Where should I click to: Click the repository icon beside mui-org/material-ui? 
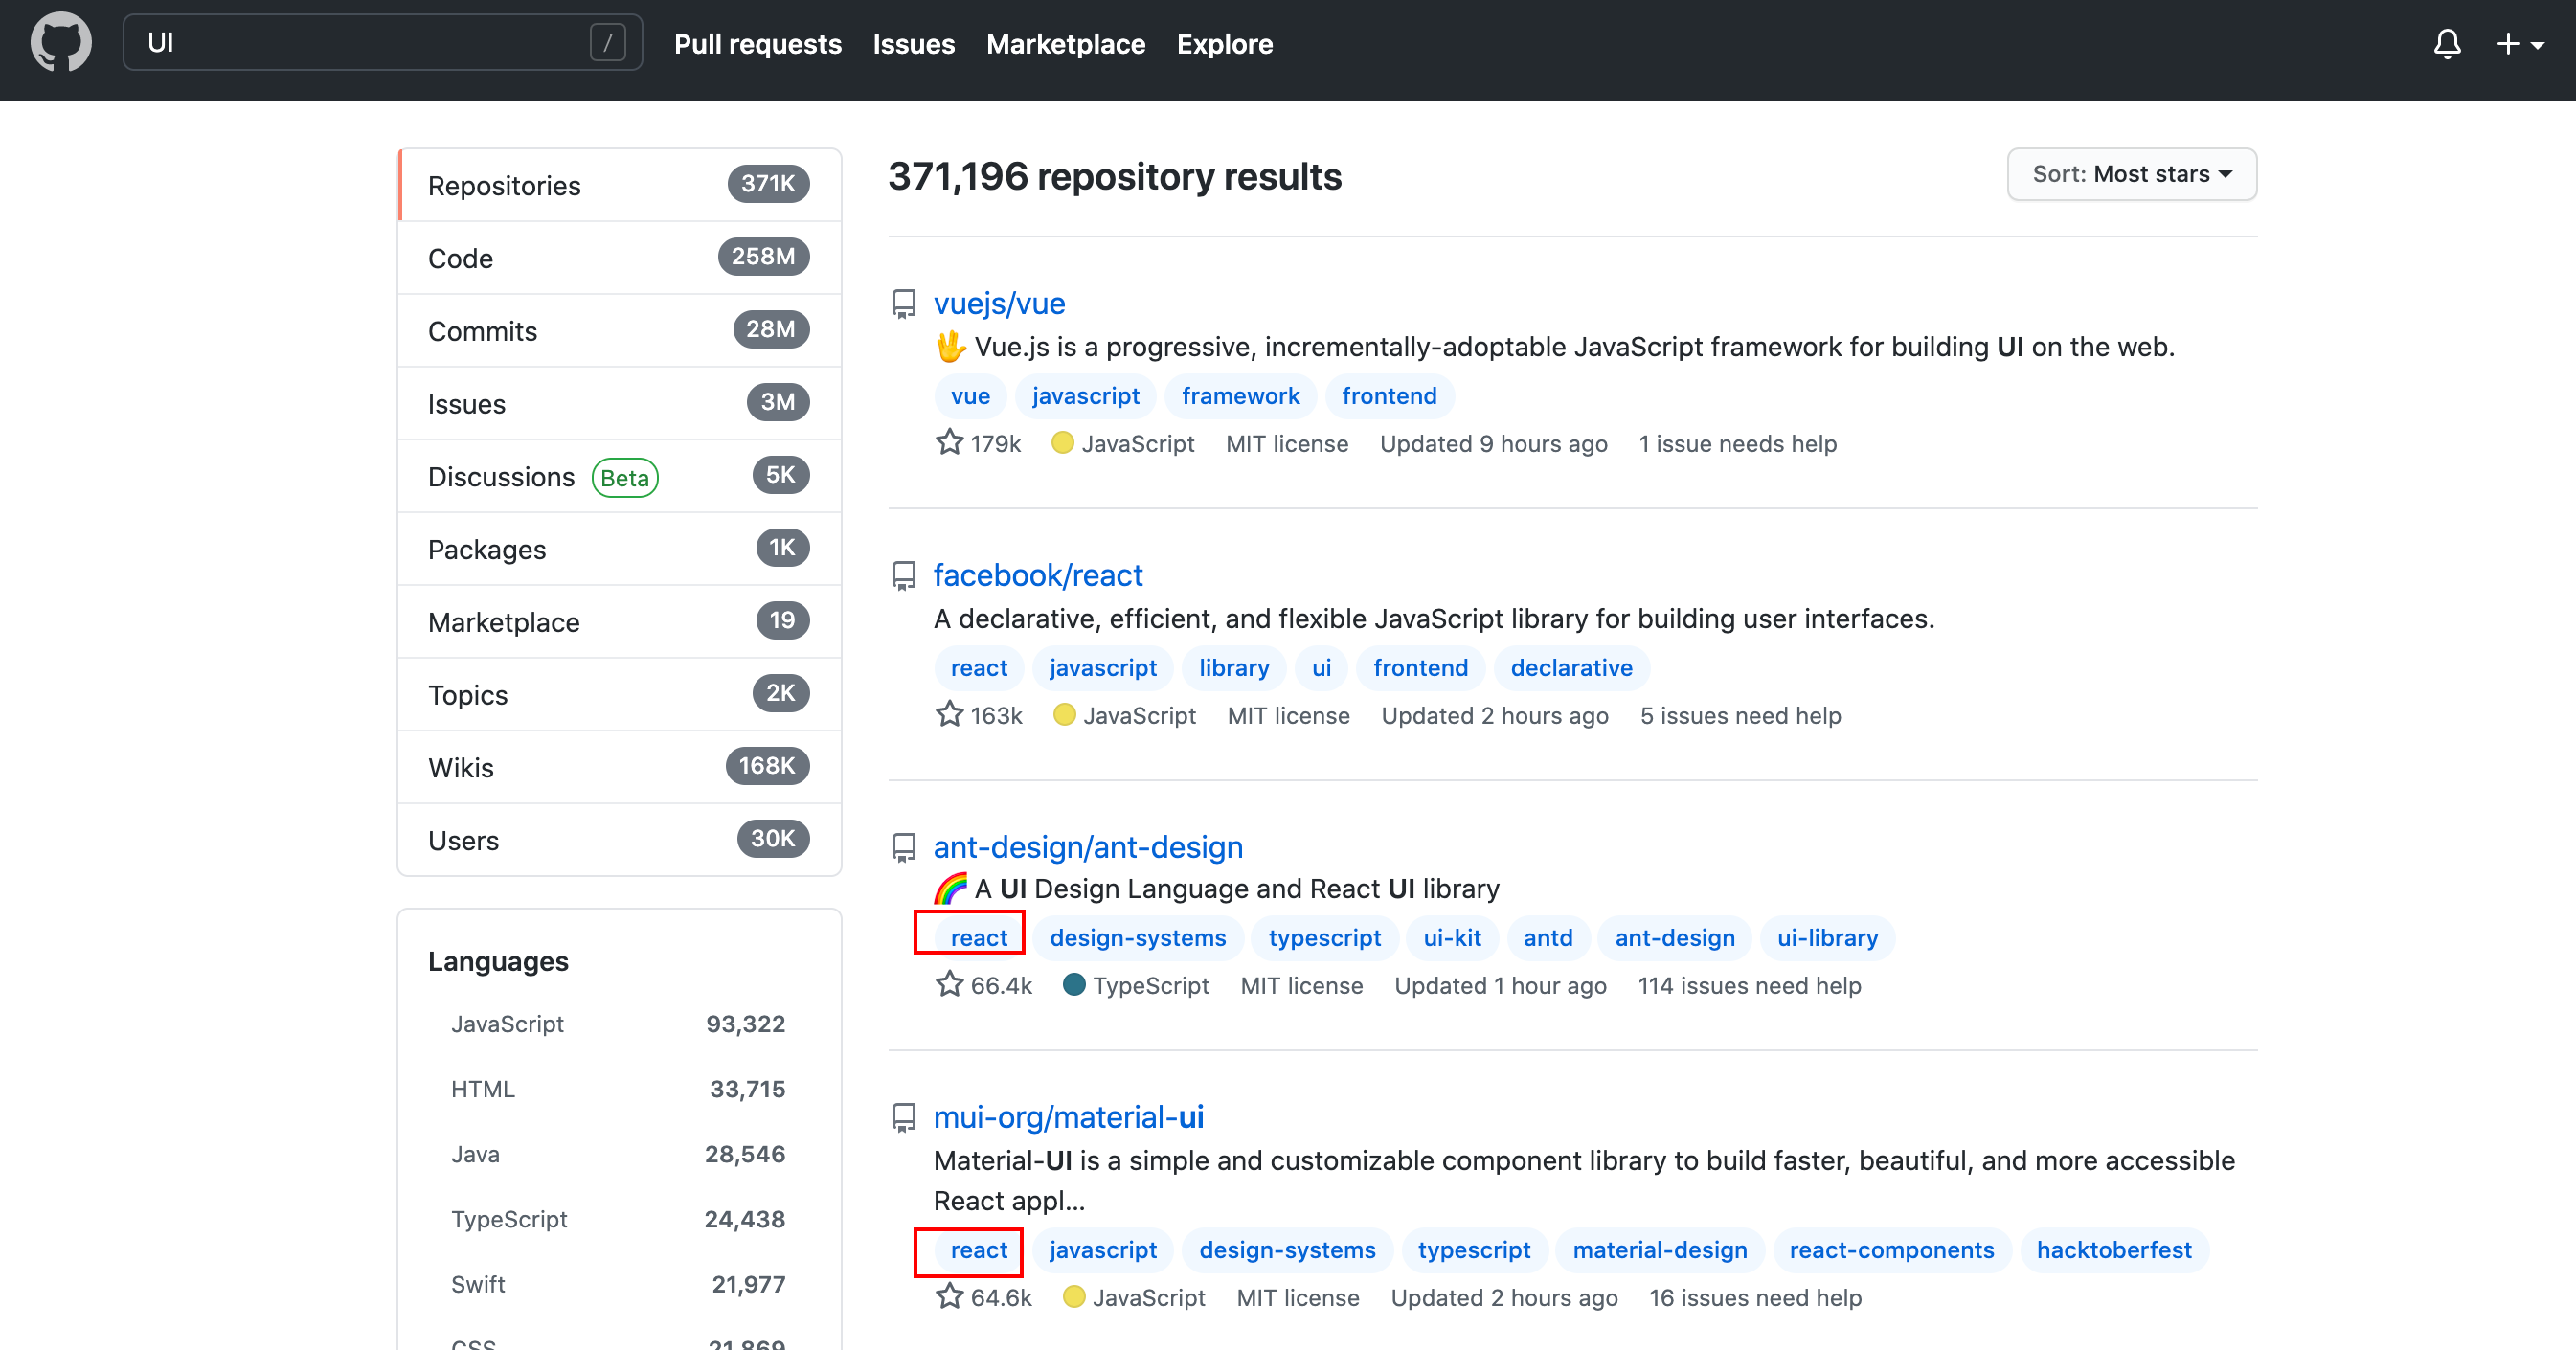coord(903,1118)
